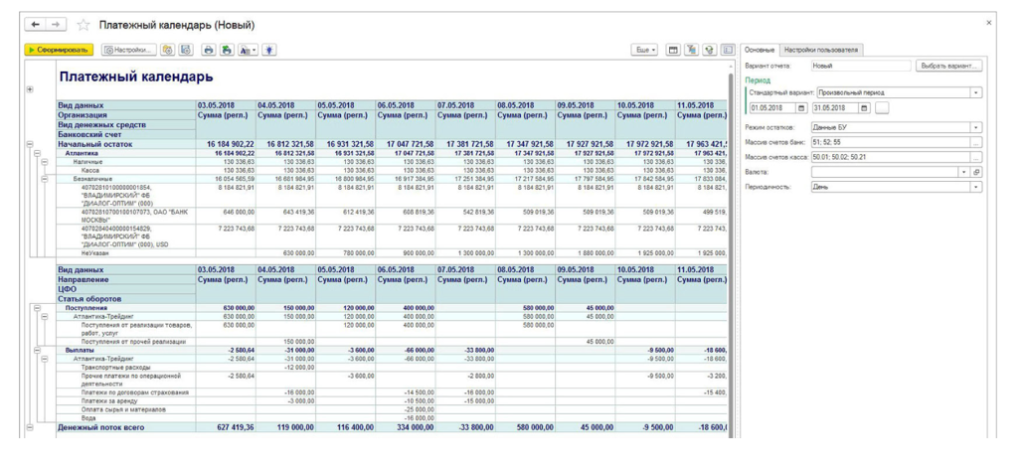The width and height of the screenshot is (1024, 470).
Task: Open calendar for end date 31.05.2018
Action: 865,108
